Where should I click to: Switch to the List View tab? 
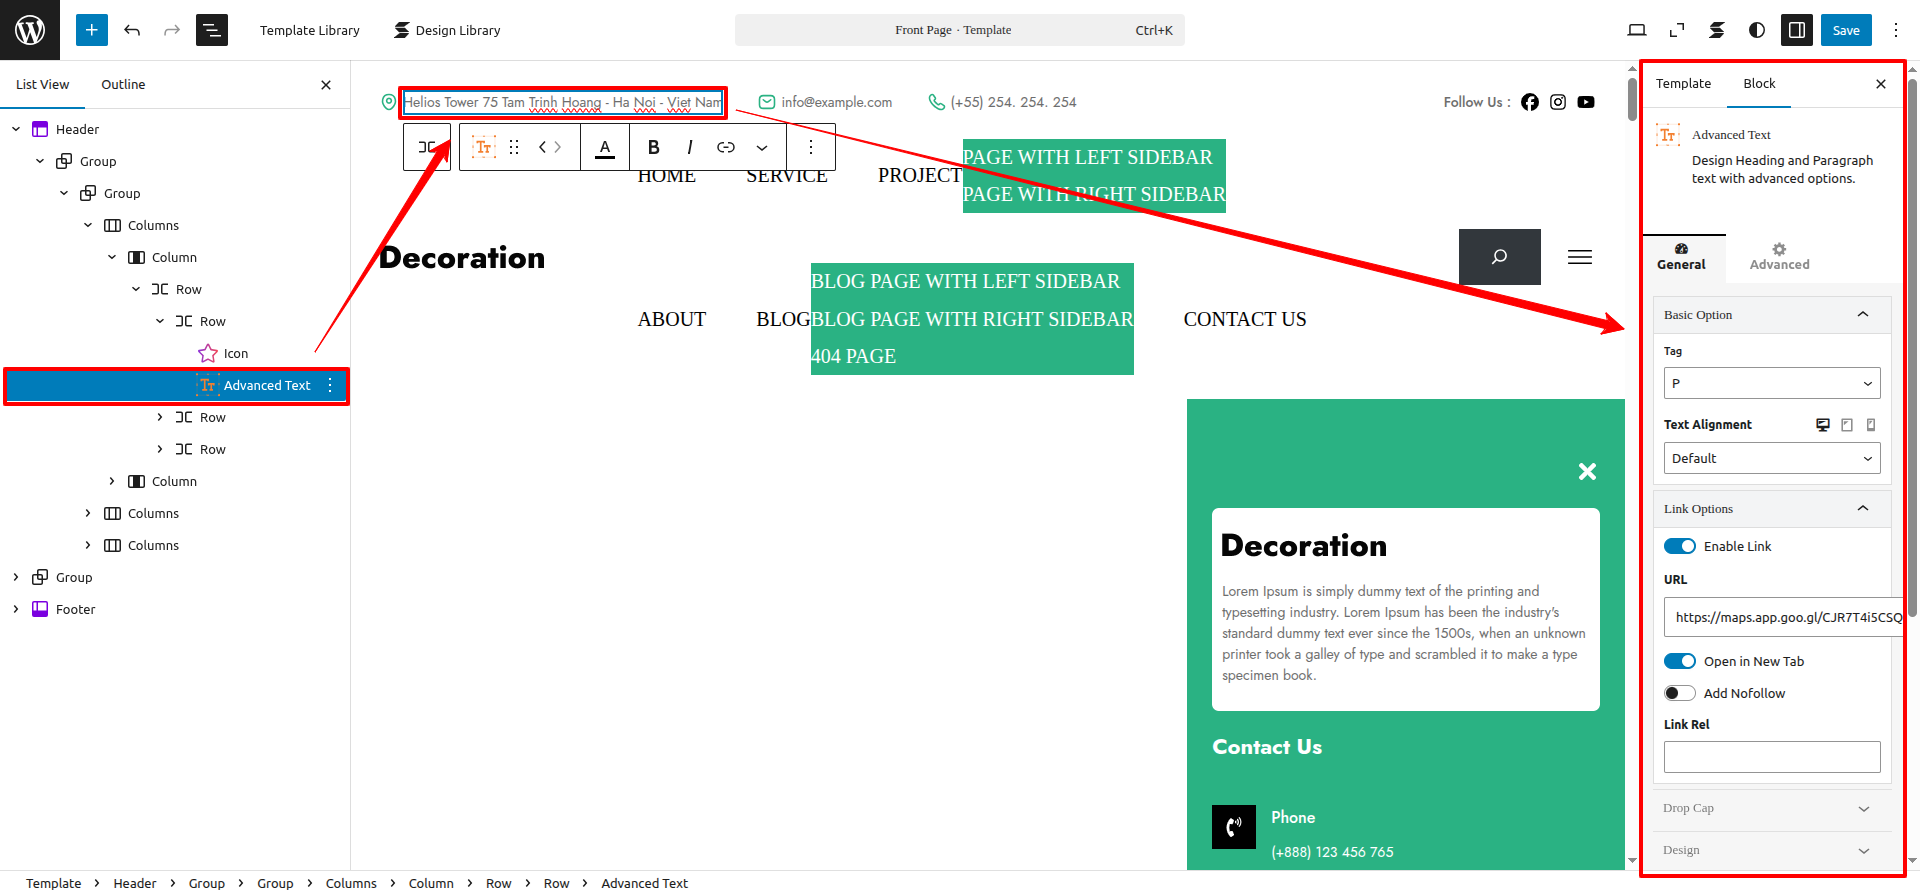tap(43, 85)
